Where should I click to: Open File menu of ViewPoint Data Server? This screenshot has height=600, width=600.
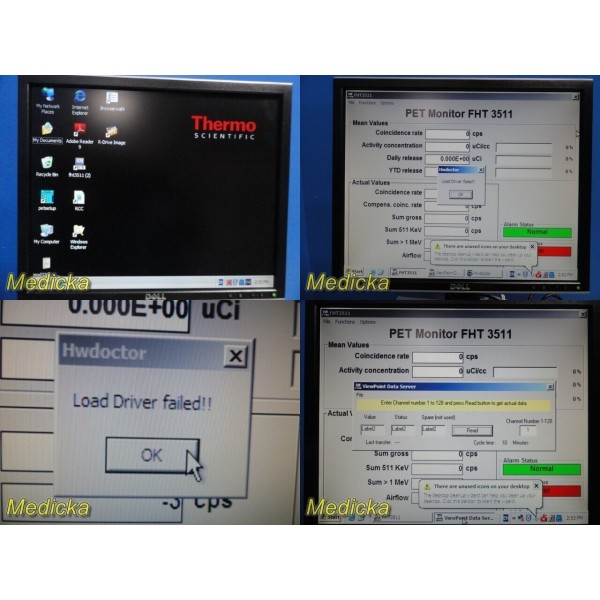coord(359,395)
